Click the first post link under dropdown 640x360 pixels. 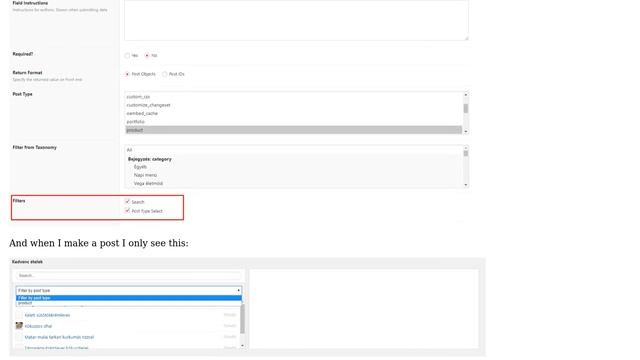[47, 315]
